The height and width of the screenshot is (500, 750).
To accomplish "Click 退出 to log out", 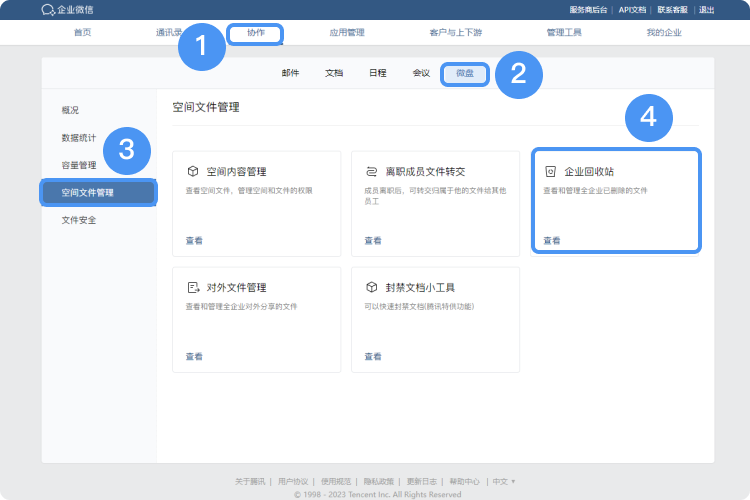I will tap(706, 9).
